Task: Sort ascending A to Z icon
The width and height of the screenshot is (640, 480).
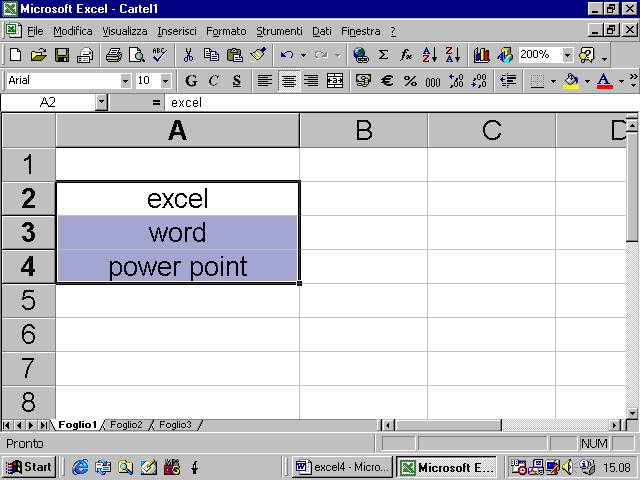Action: tap(429, 55)
